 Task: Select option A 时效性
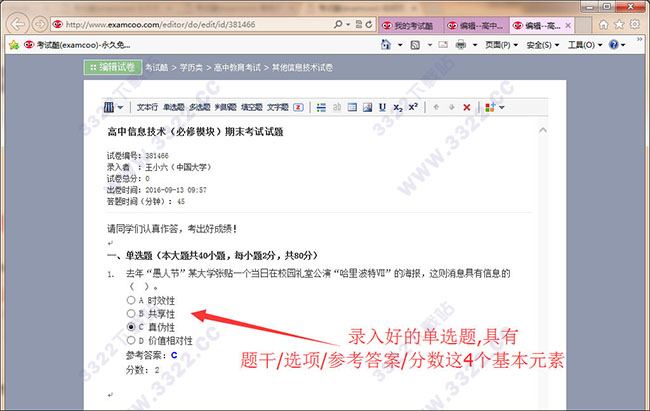click(131, 300)
